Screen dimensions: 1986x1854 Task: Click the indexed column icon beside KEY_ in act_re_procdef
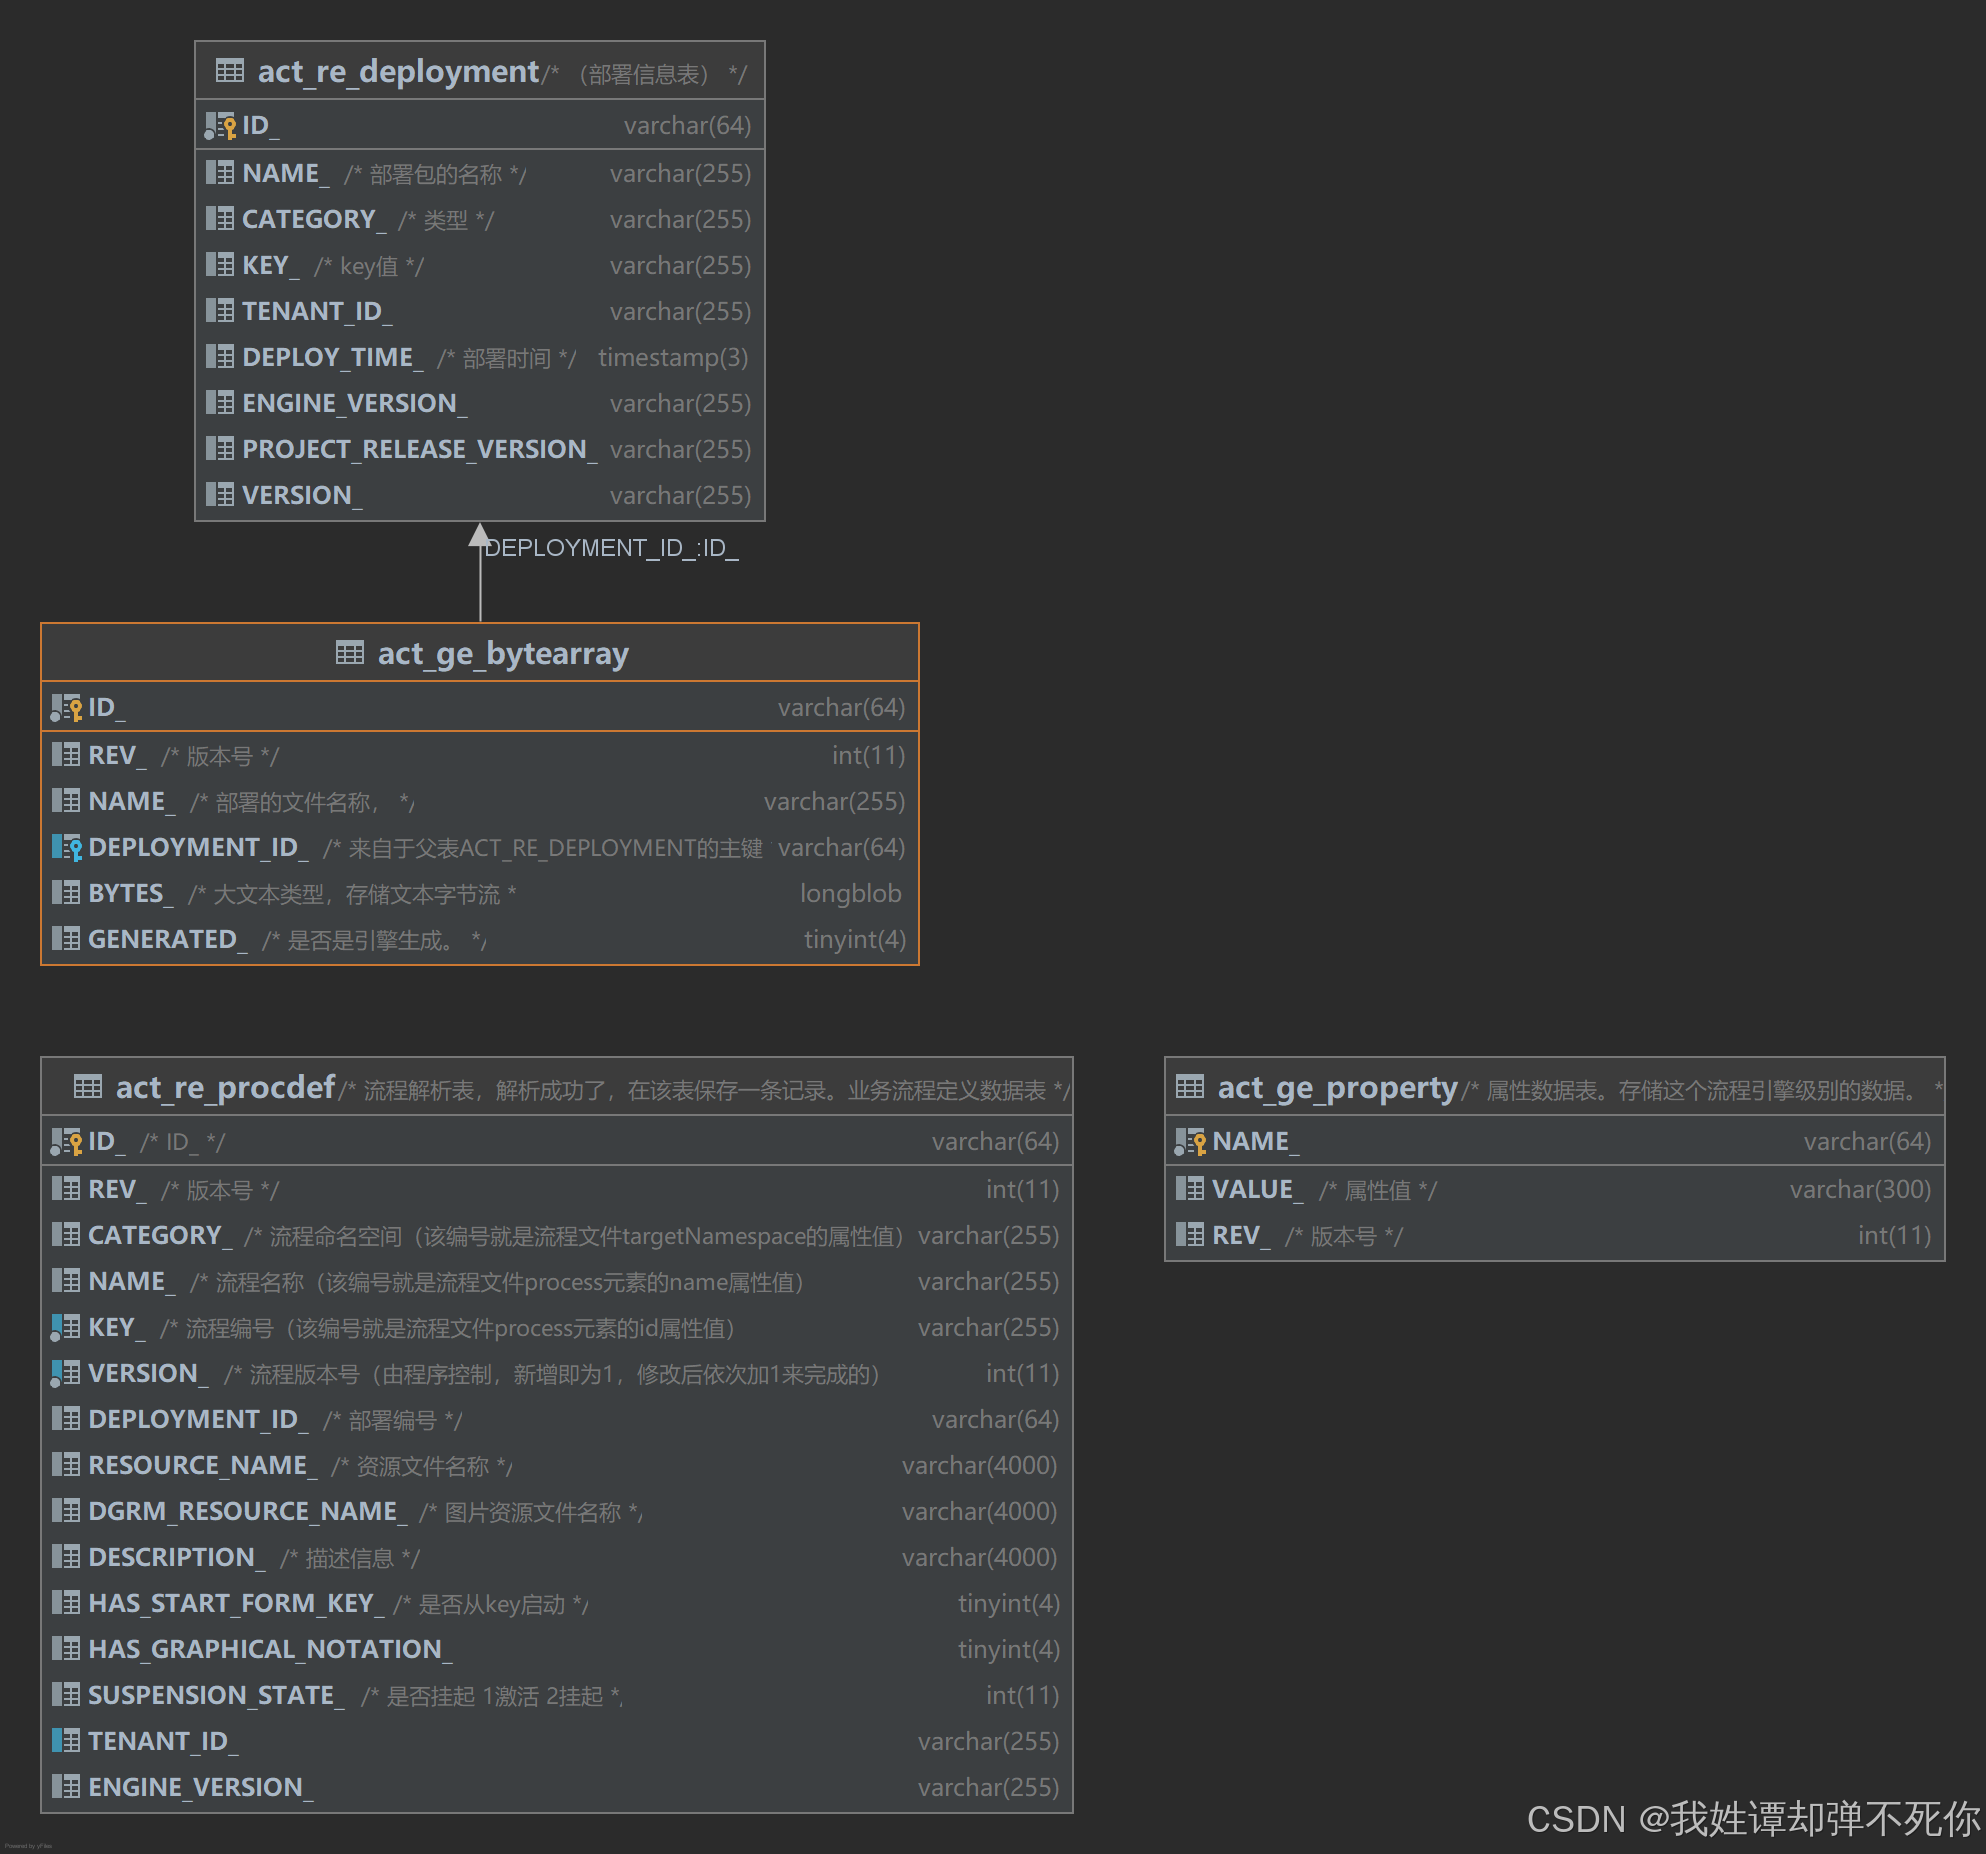pyautogui.click(x=65, y=1327)
